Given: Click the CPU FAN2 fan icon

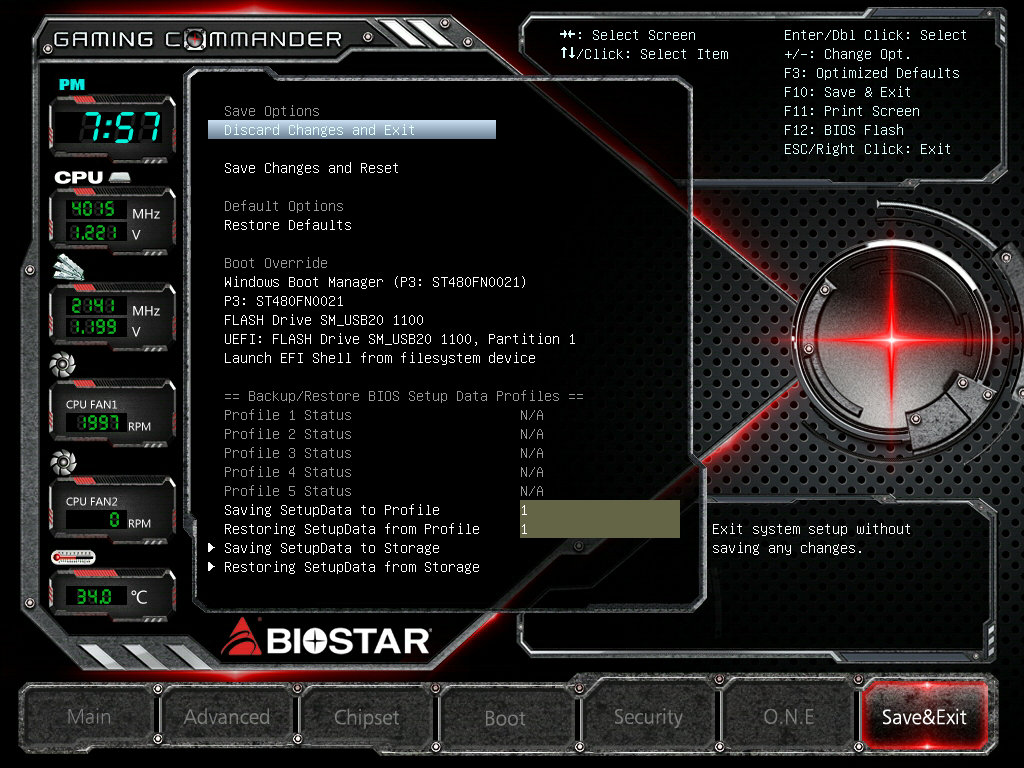Looking at the screenshot, I should [x=63, y=462].
